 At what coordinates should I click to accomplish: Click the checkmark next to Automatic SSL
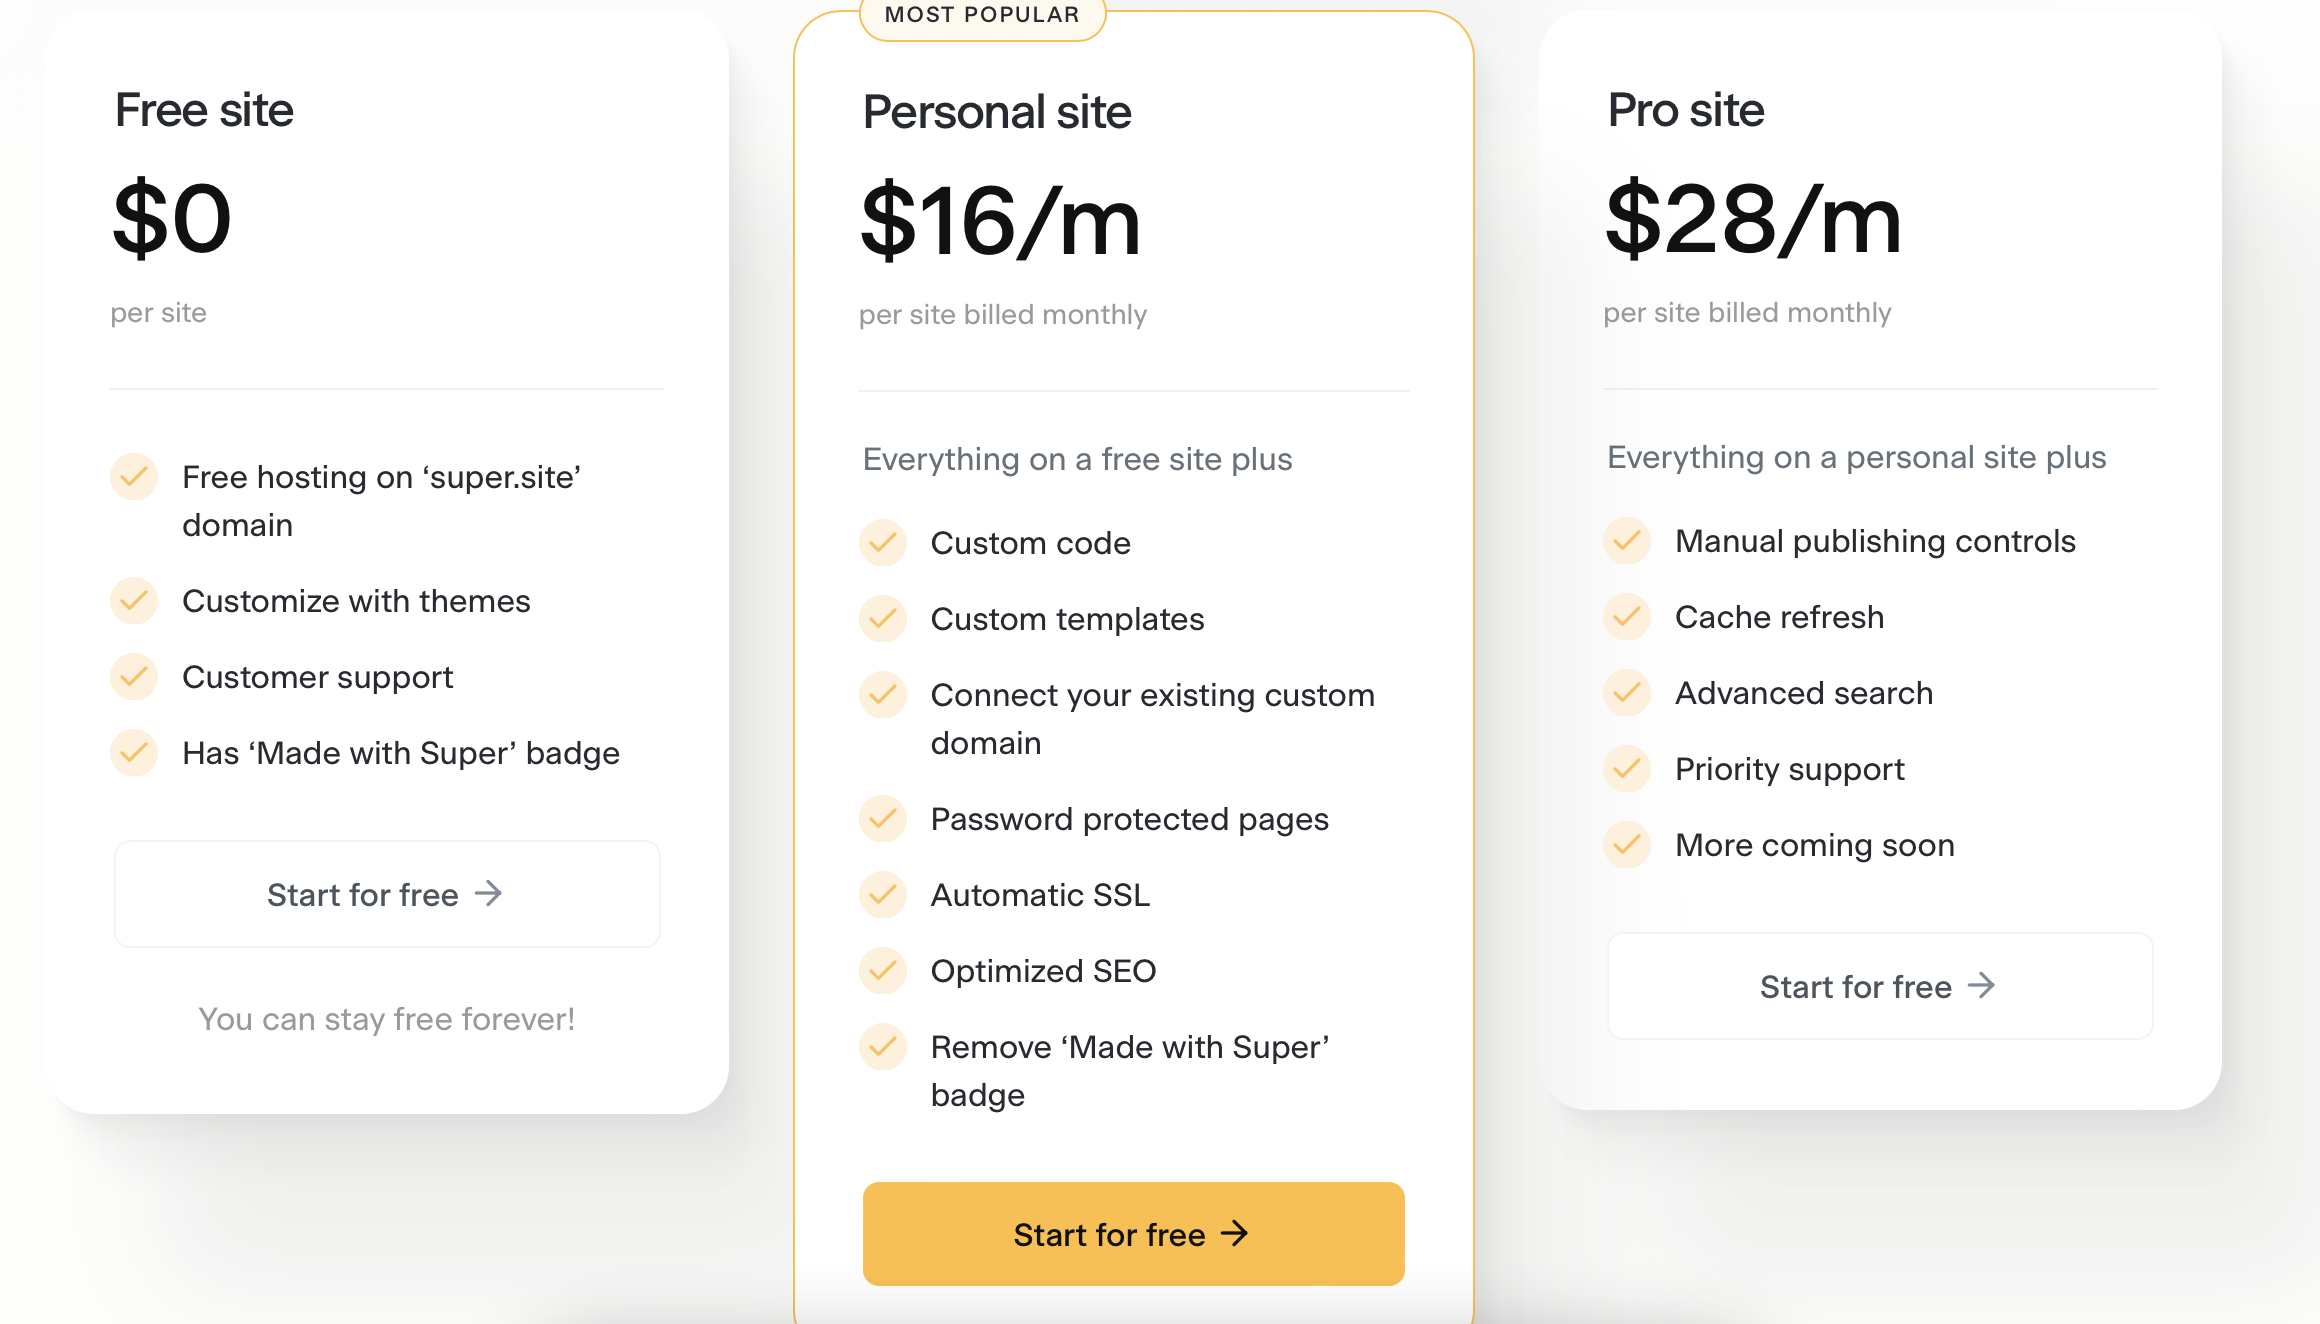point(883,894)
